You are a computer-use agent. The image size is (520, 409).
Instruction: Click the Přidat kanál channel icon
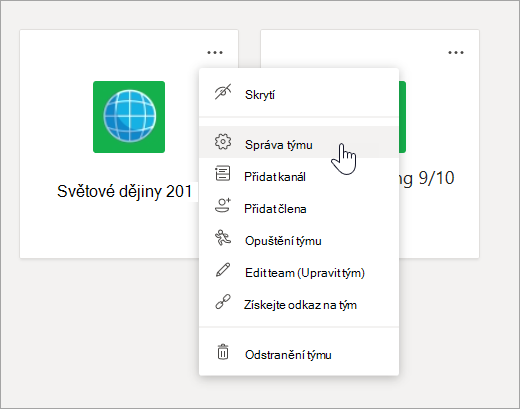(x=223, y=174)
